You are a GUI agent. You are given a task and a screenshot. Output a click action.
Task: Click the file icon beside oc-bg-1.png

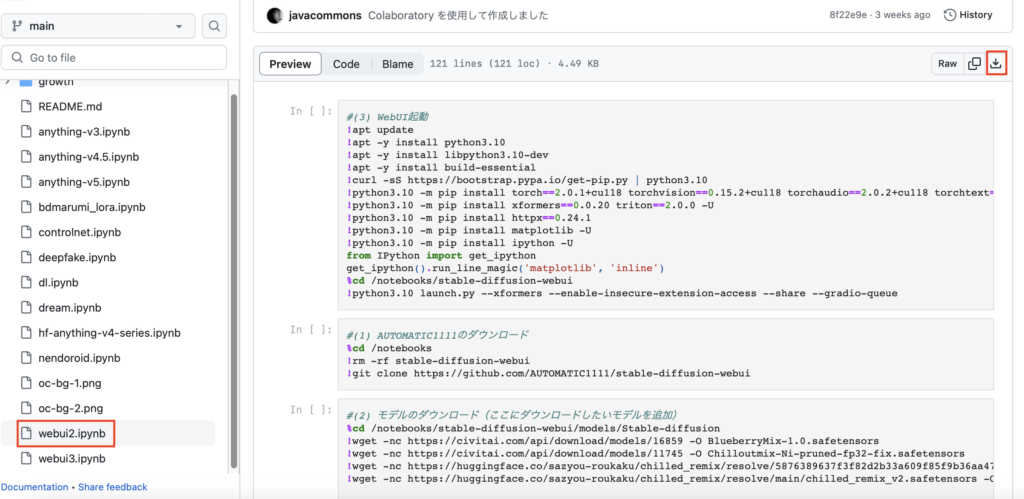click(27, 383)
